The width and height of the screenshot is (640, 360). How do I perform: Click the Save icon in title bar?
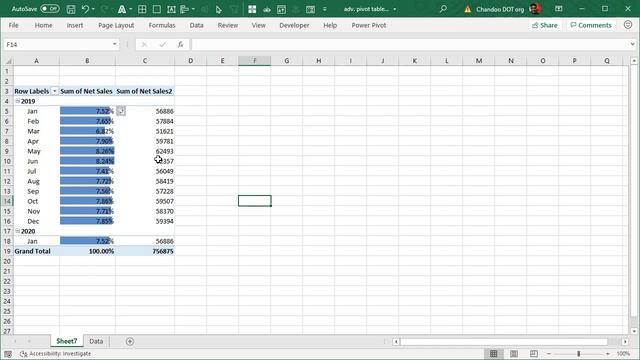[71, 9]
